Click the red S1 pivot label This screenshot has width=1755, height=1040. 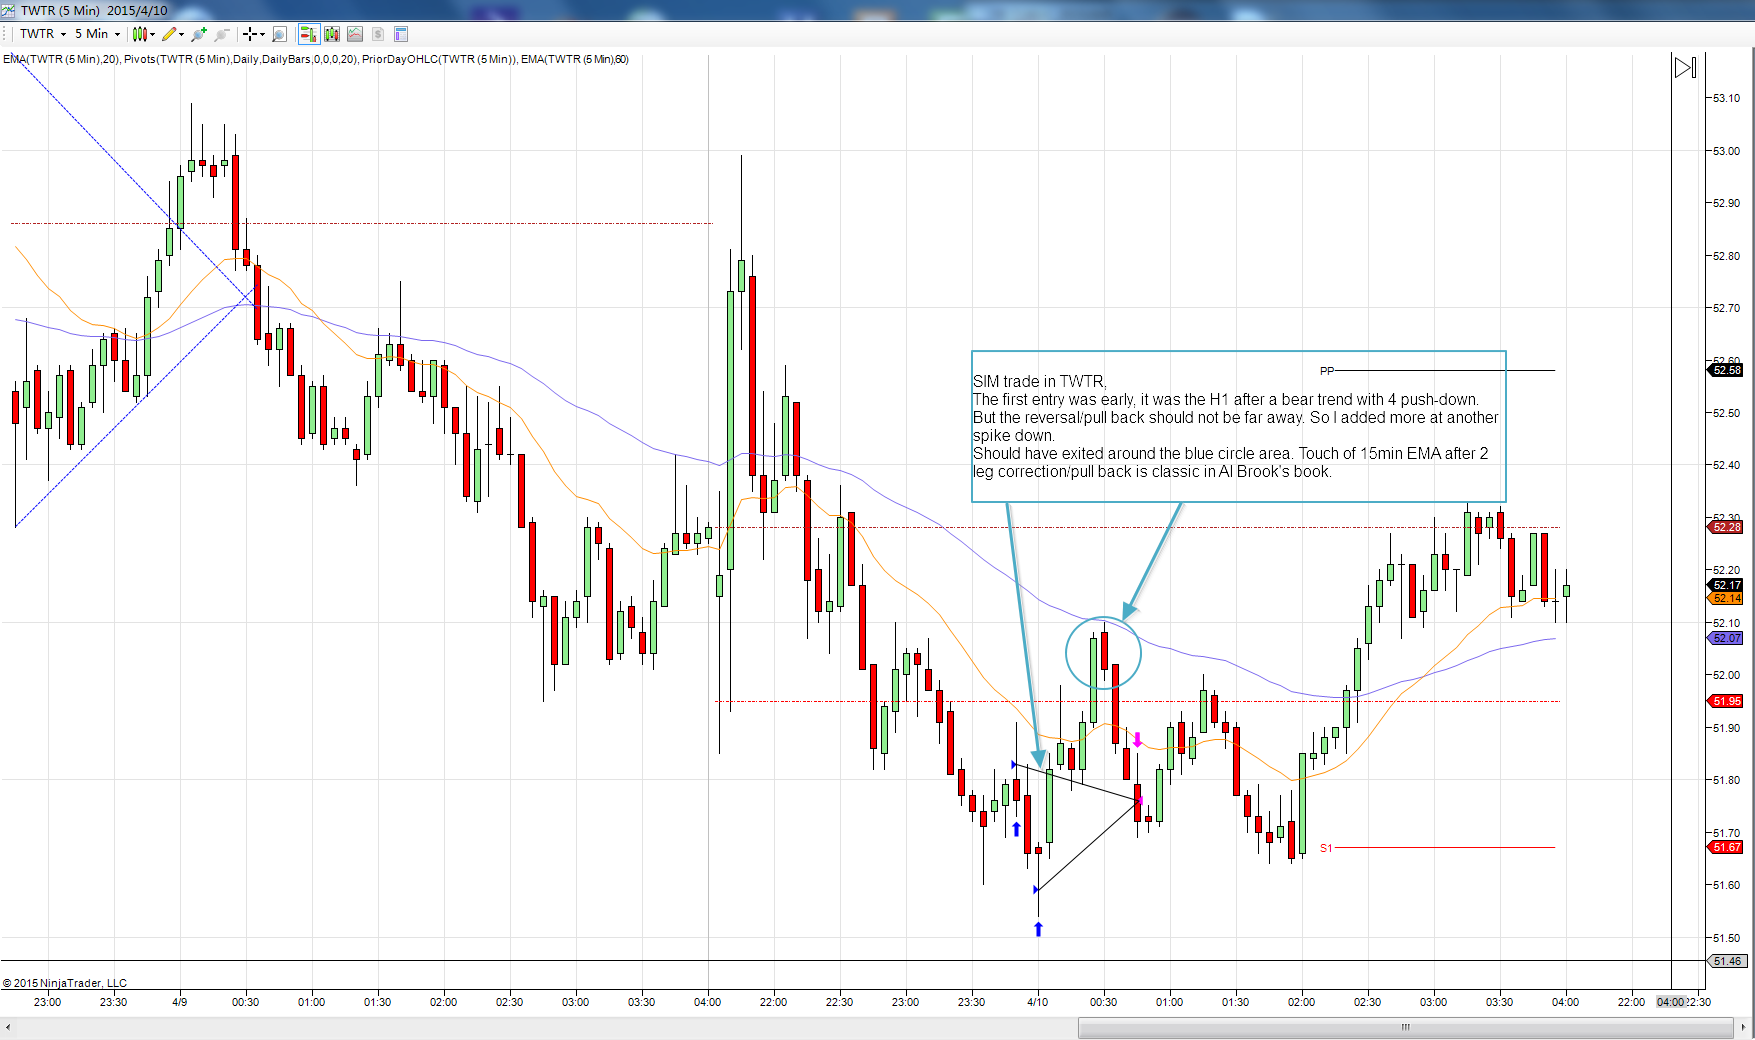pos(1326,848)
